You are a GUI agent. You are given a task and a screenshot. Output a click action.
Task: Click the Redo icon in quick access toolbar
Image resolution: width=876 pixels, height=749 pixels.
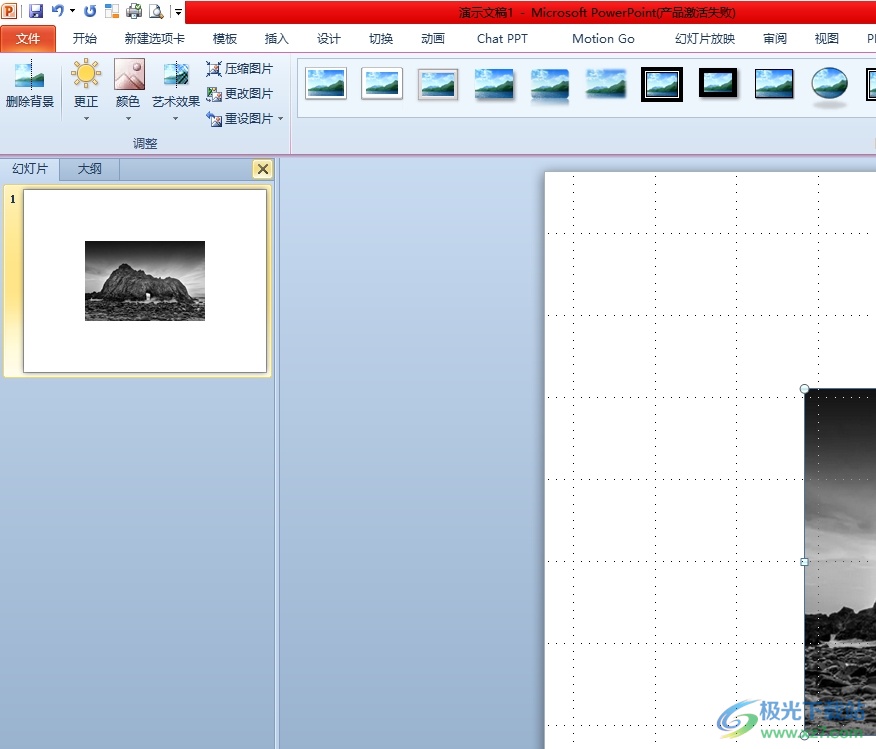[90, 11]
